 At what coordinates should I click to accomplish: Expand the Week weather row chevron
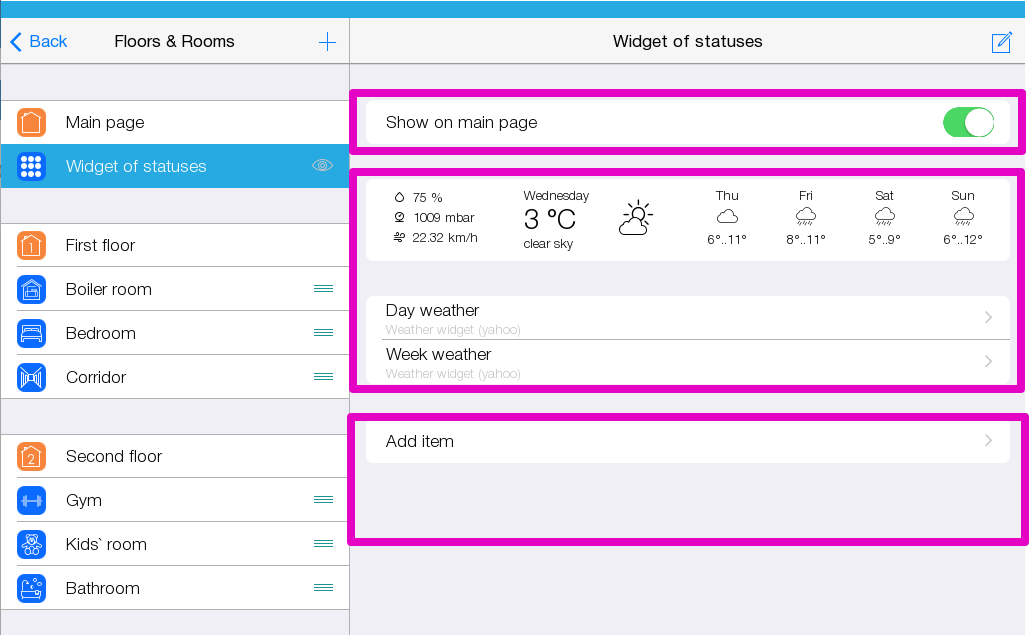coord(988,361)
